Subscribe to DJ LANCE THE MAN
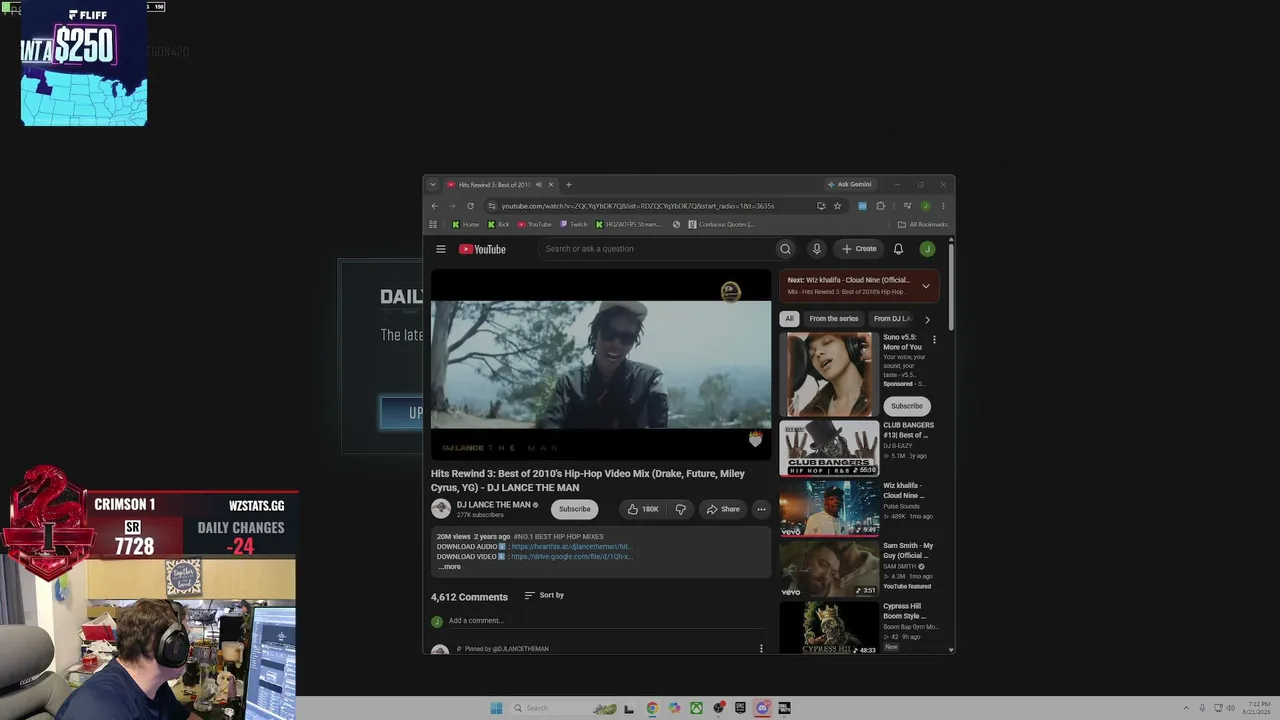Image resolution: width=1280 pixels, height=720 pixels. point(574,509)
